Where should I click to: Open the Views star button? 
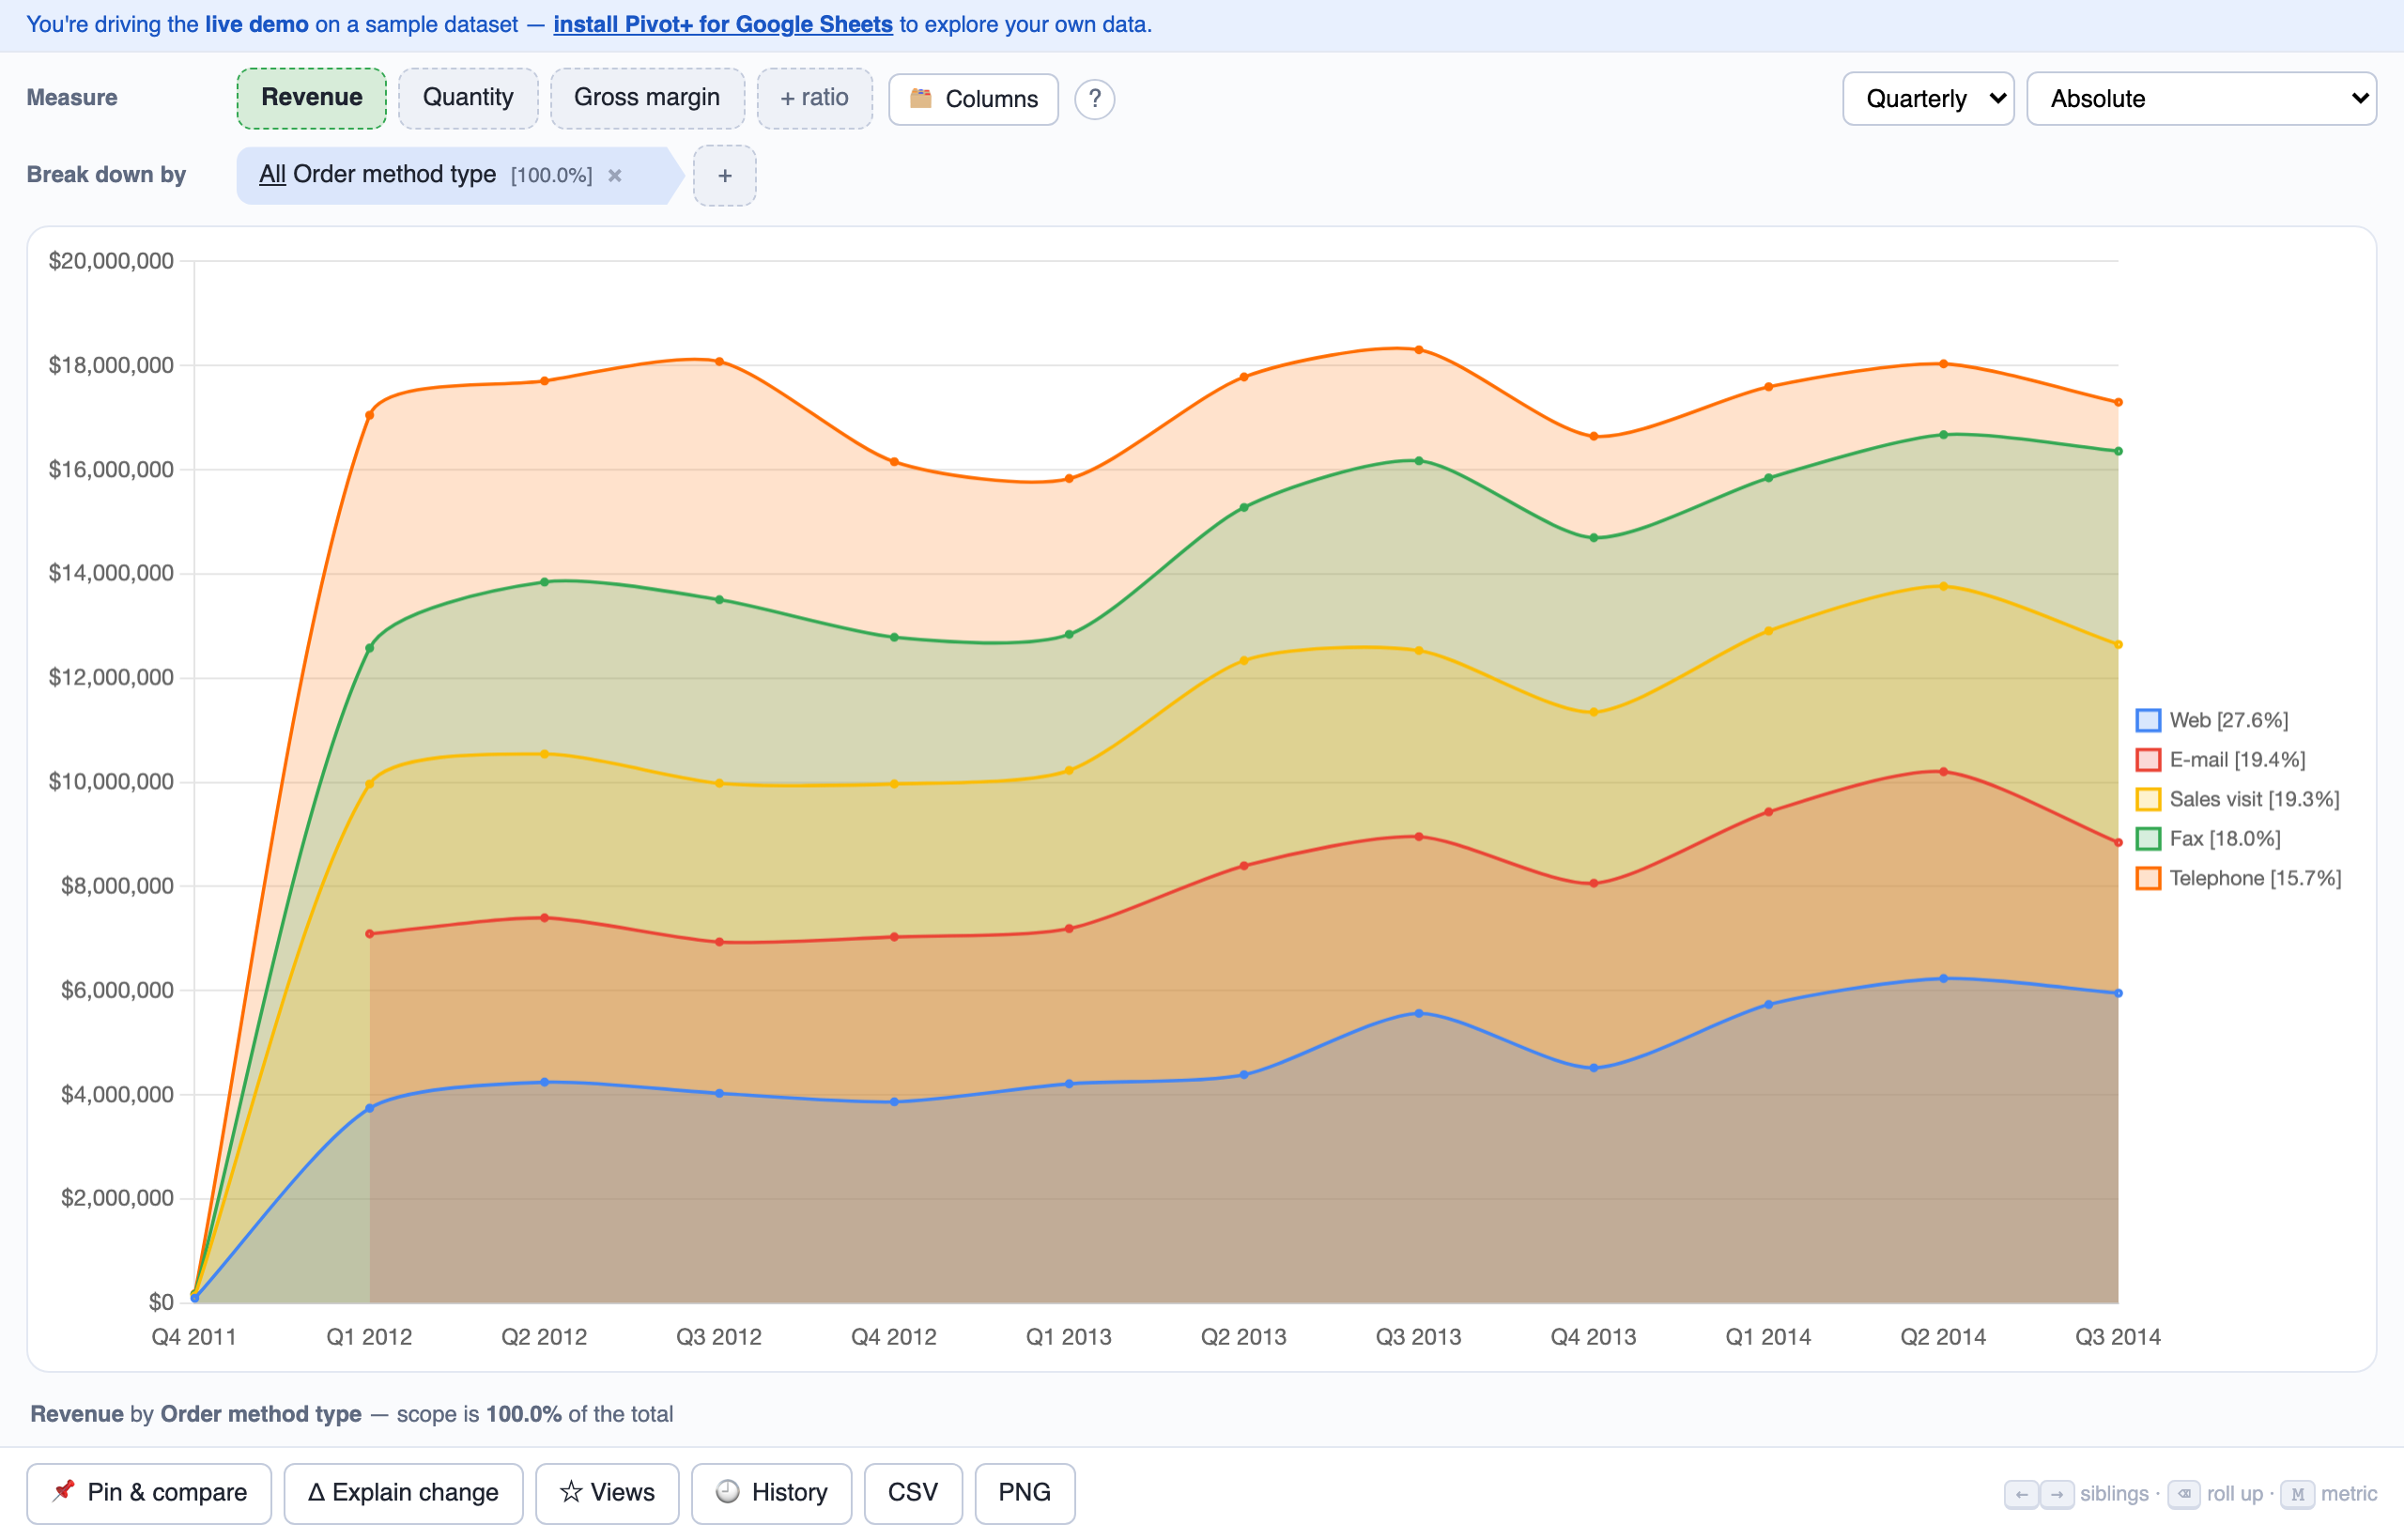(x=607, y=1493)
